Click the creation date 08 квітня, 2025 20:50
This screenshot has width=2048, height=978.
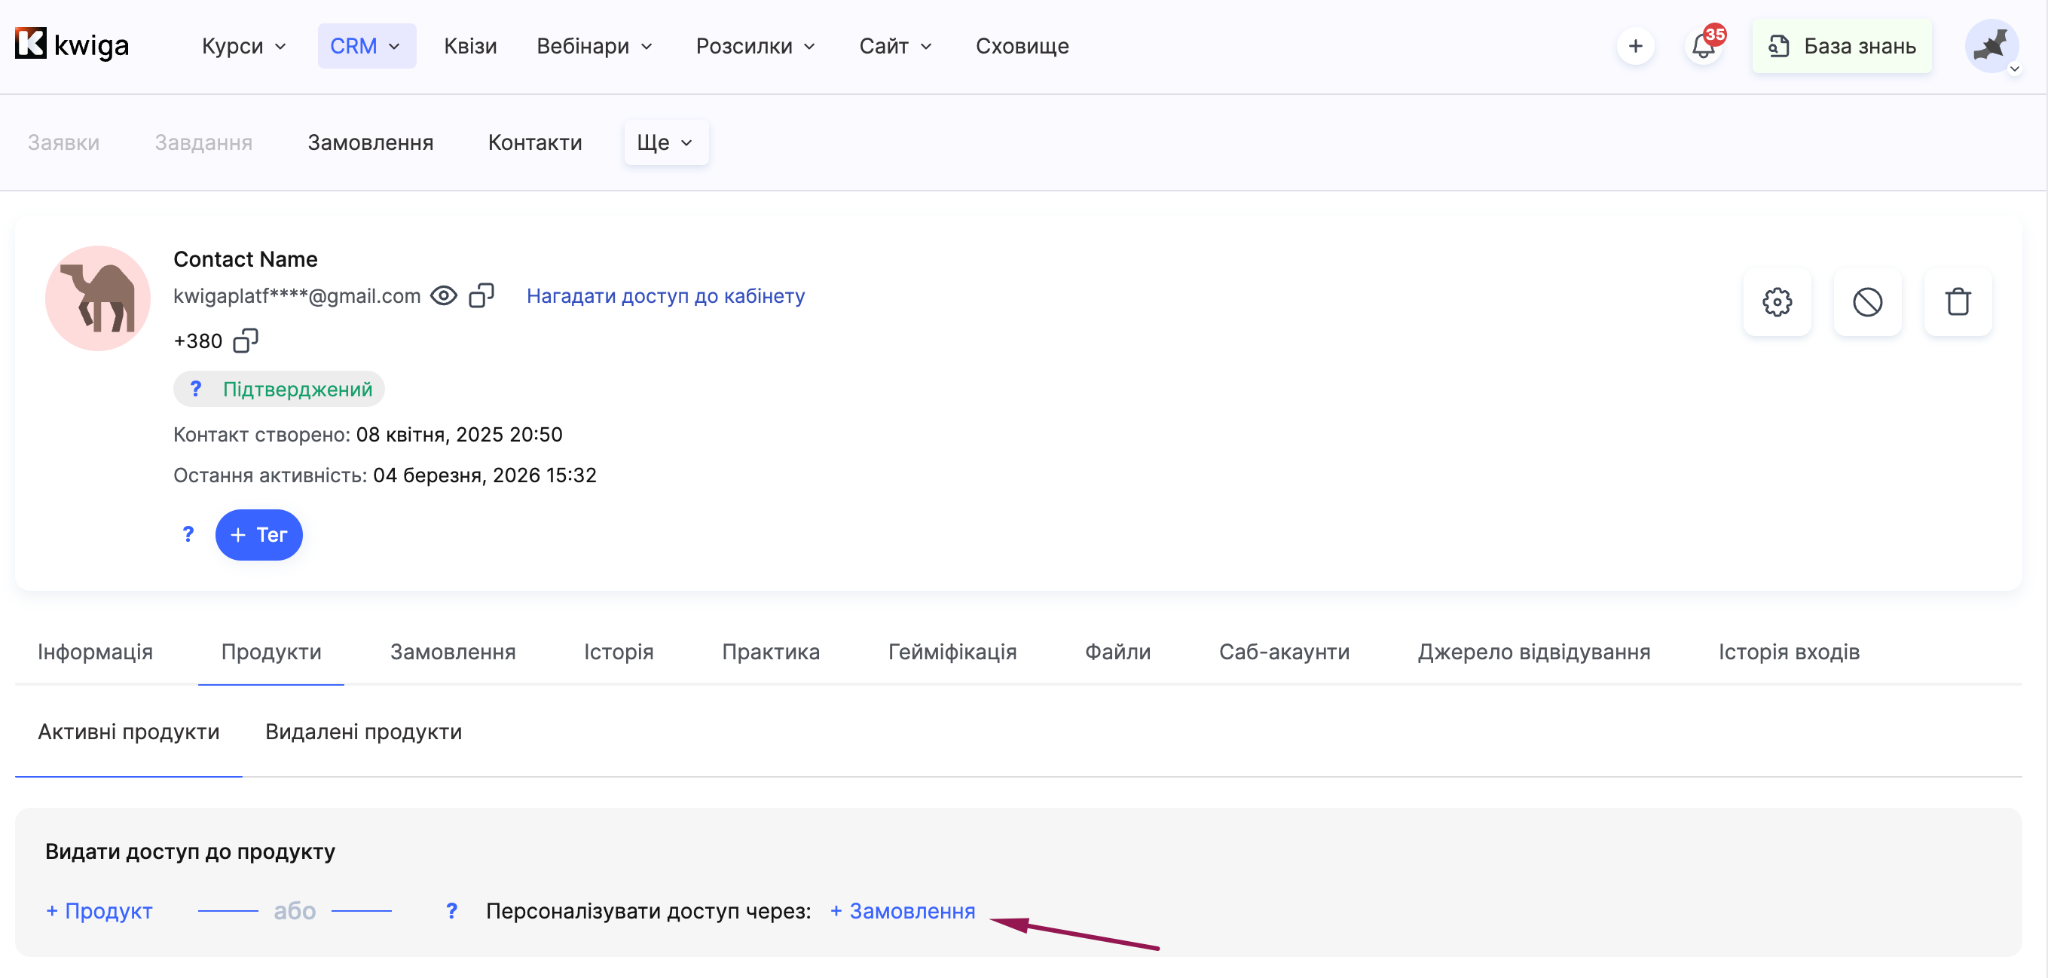coord(459,435)
